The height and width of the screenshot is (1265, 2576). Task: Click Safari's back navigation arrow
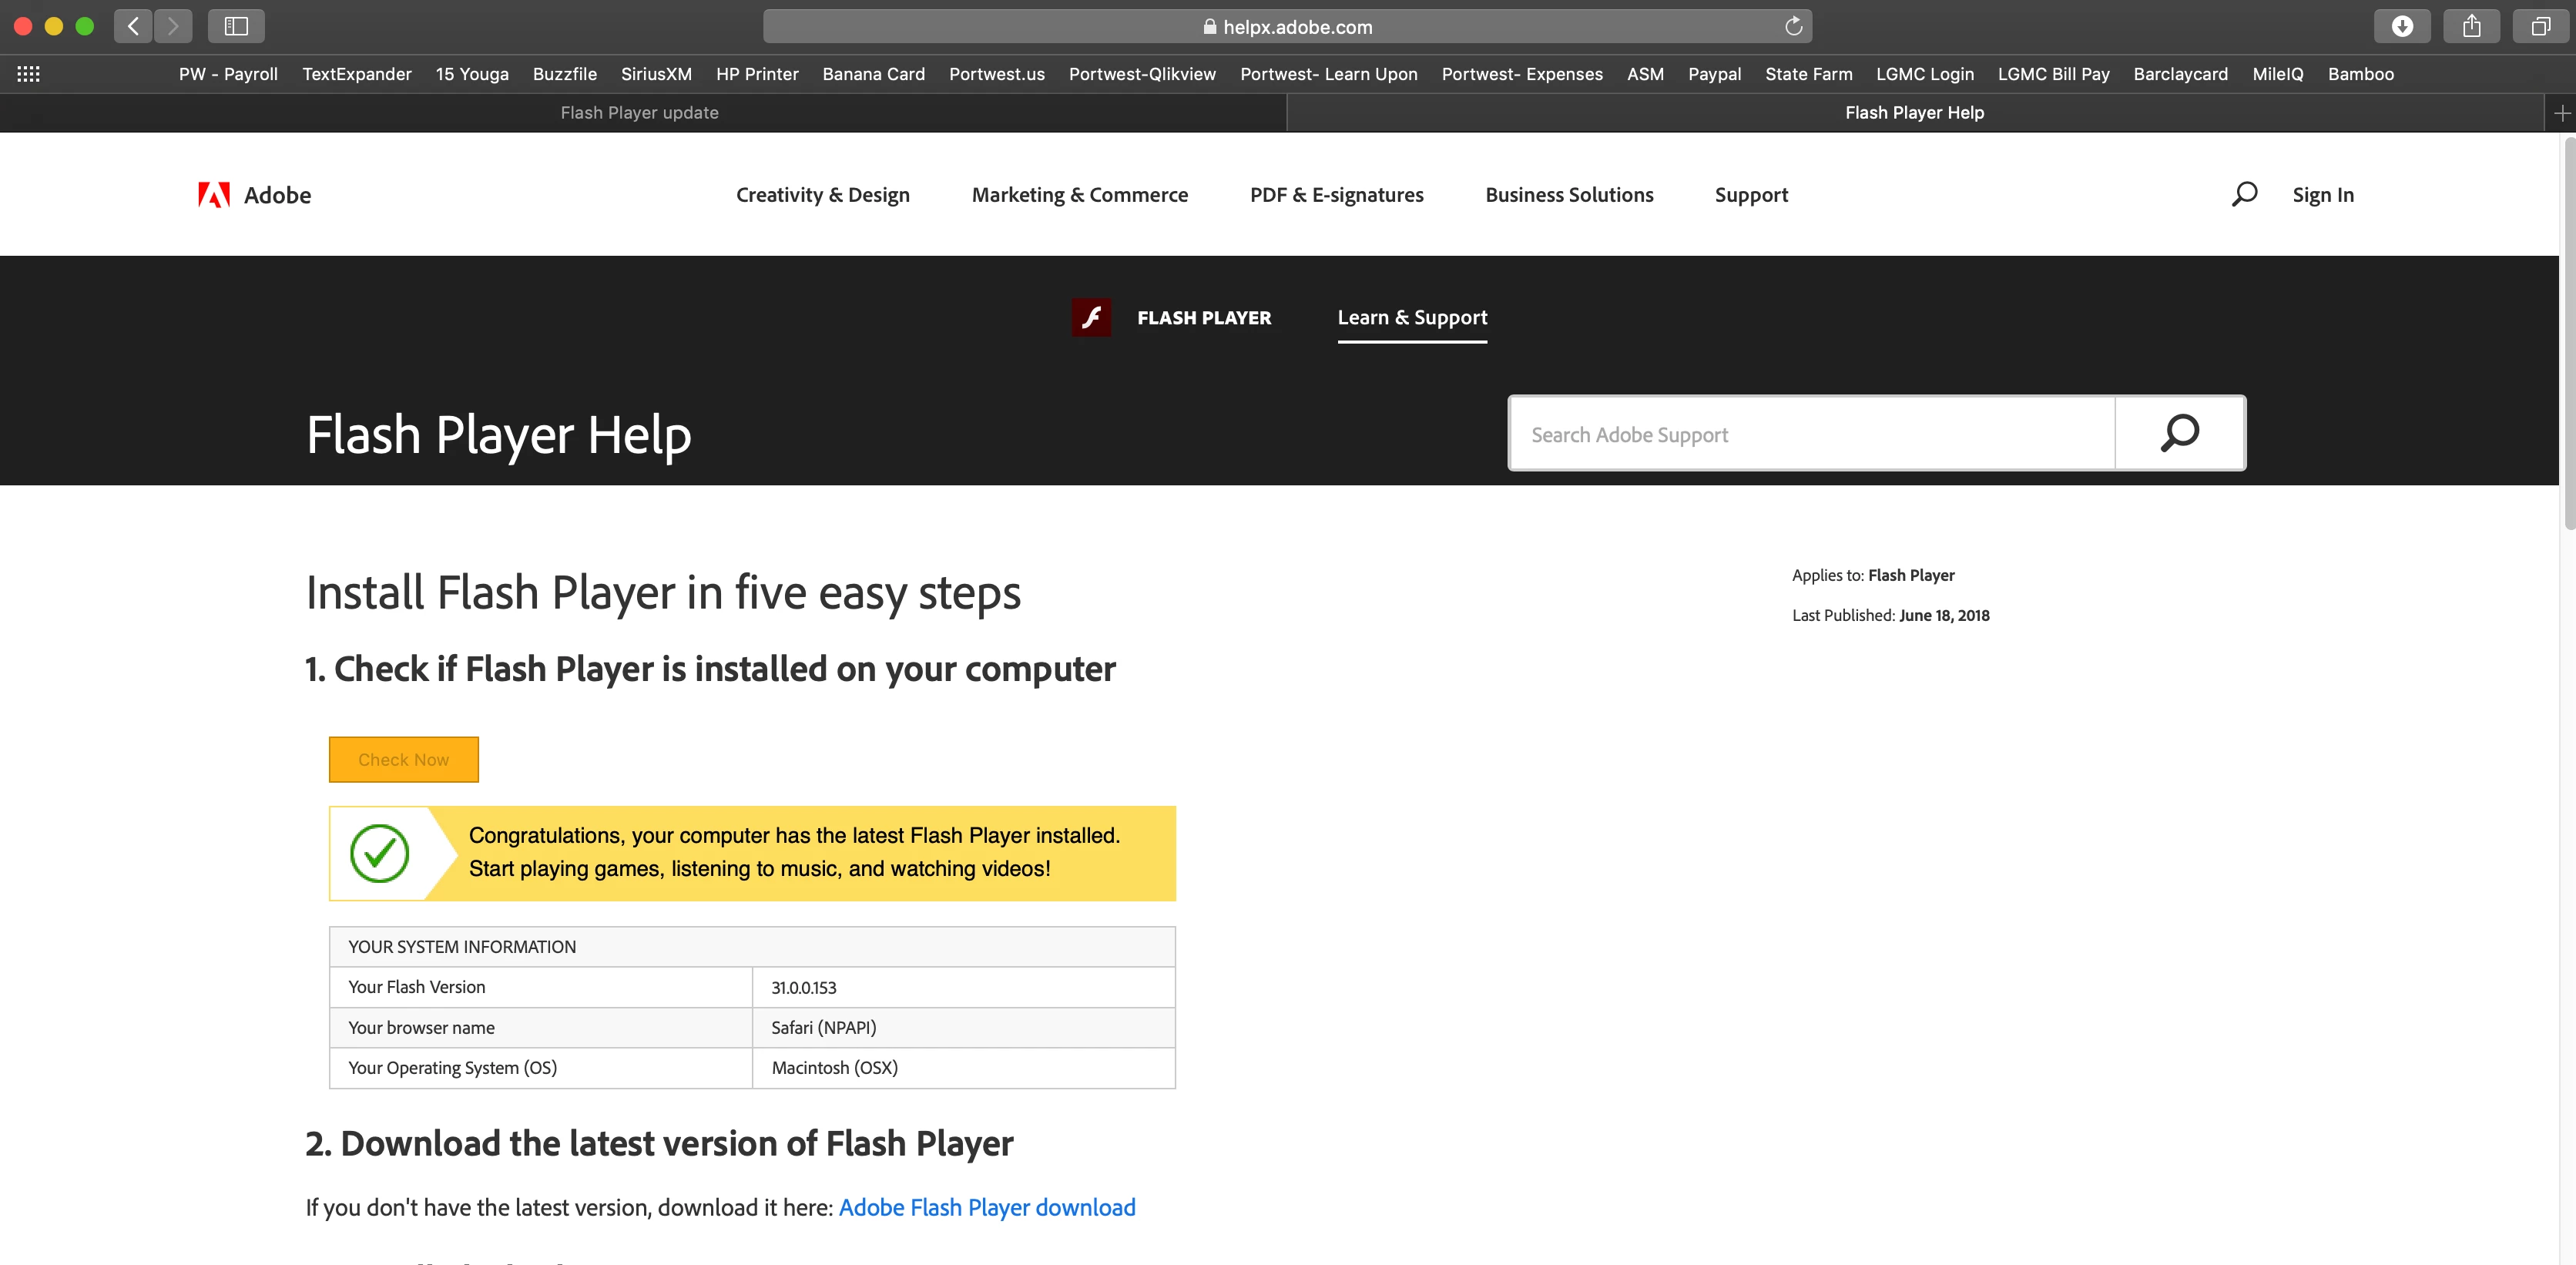tap(133, 26)
